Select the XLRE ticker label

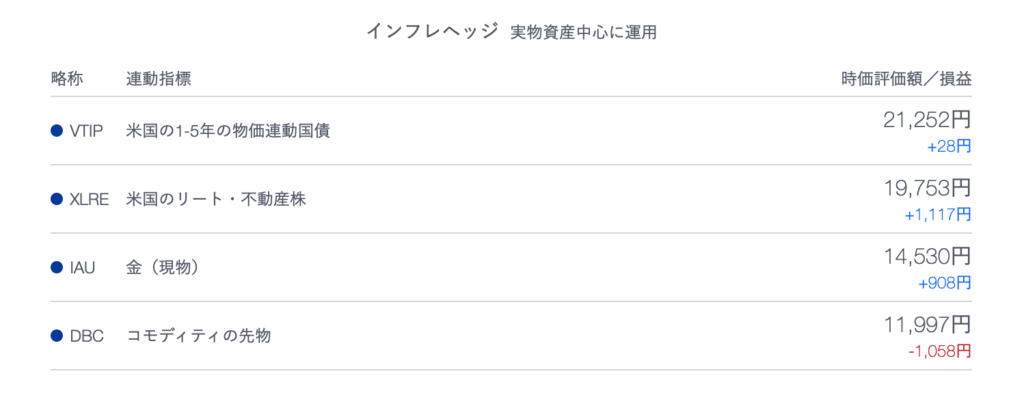click(x=89, y=200)
